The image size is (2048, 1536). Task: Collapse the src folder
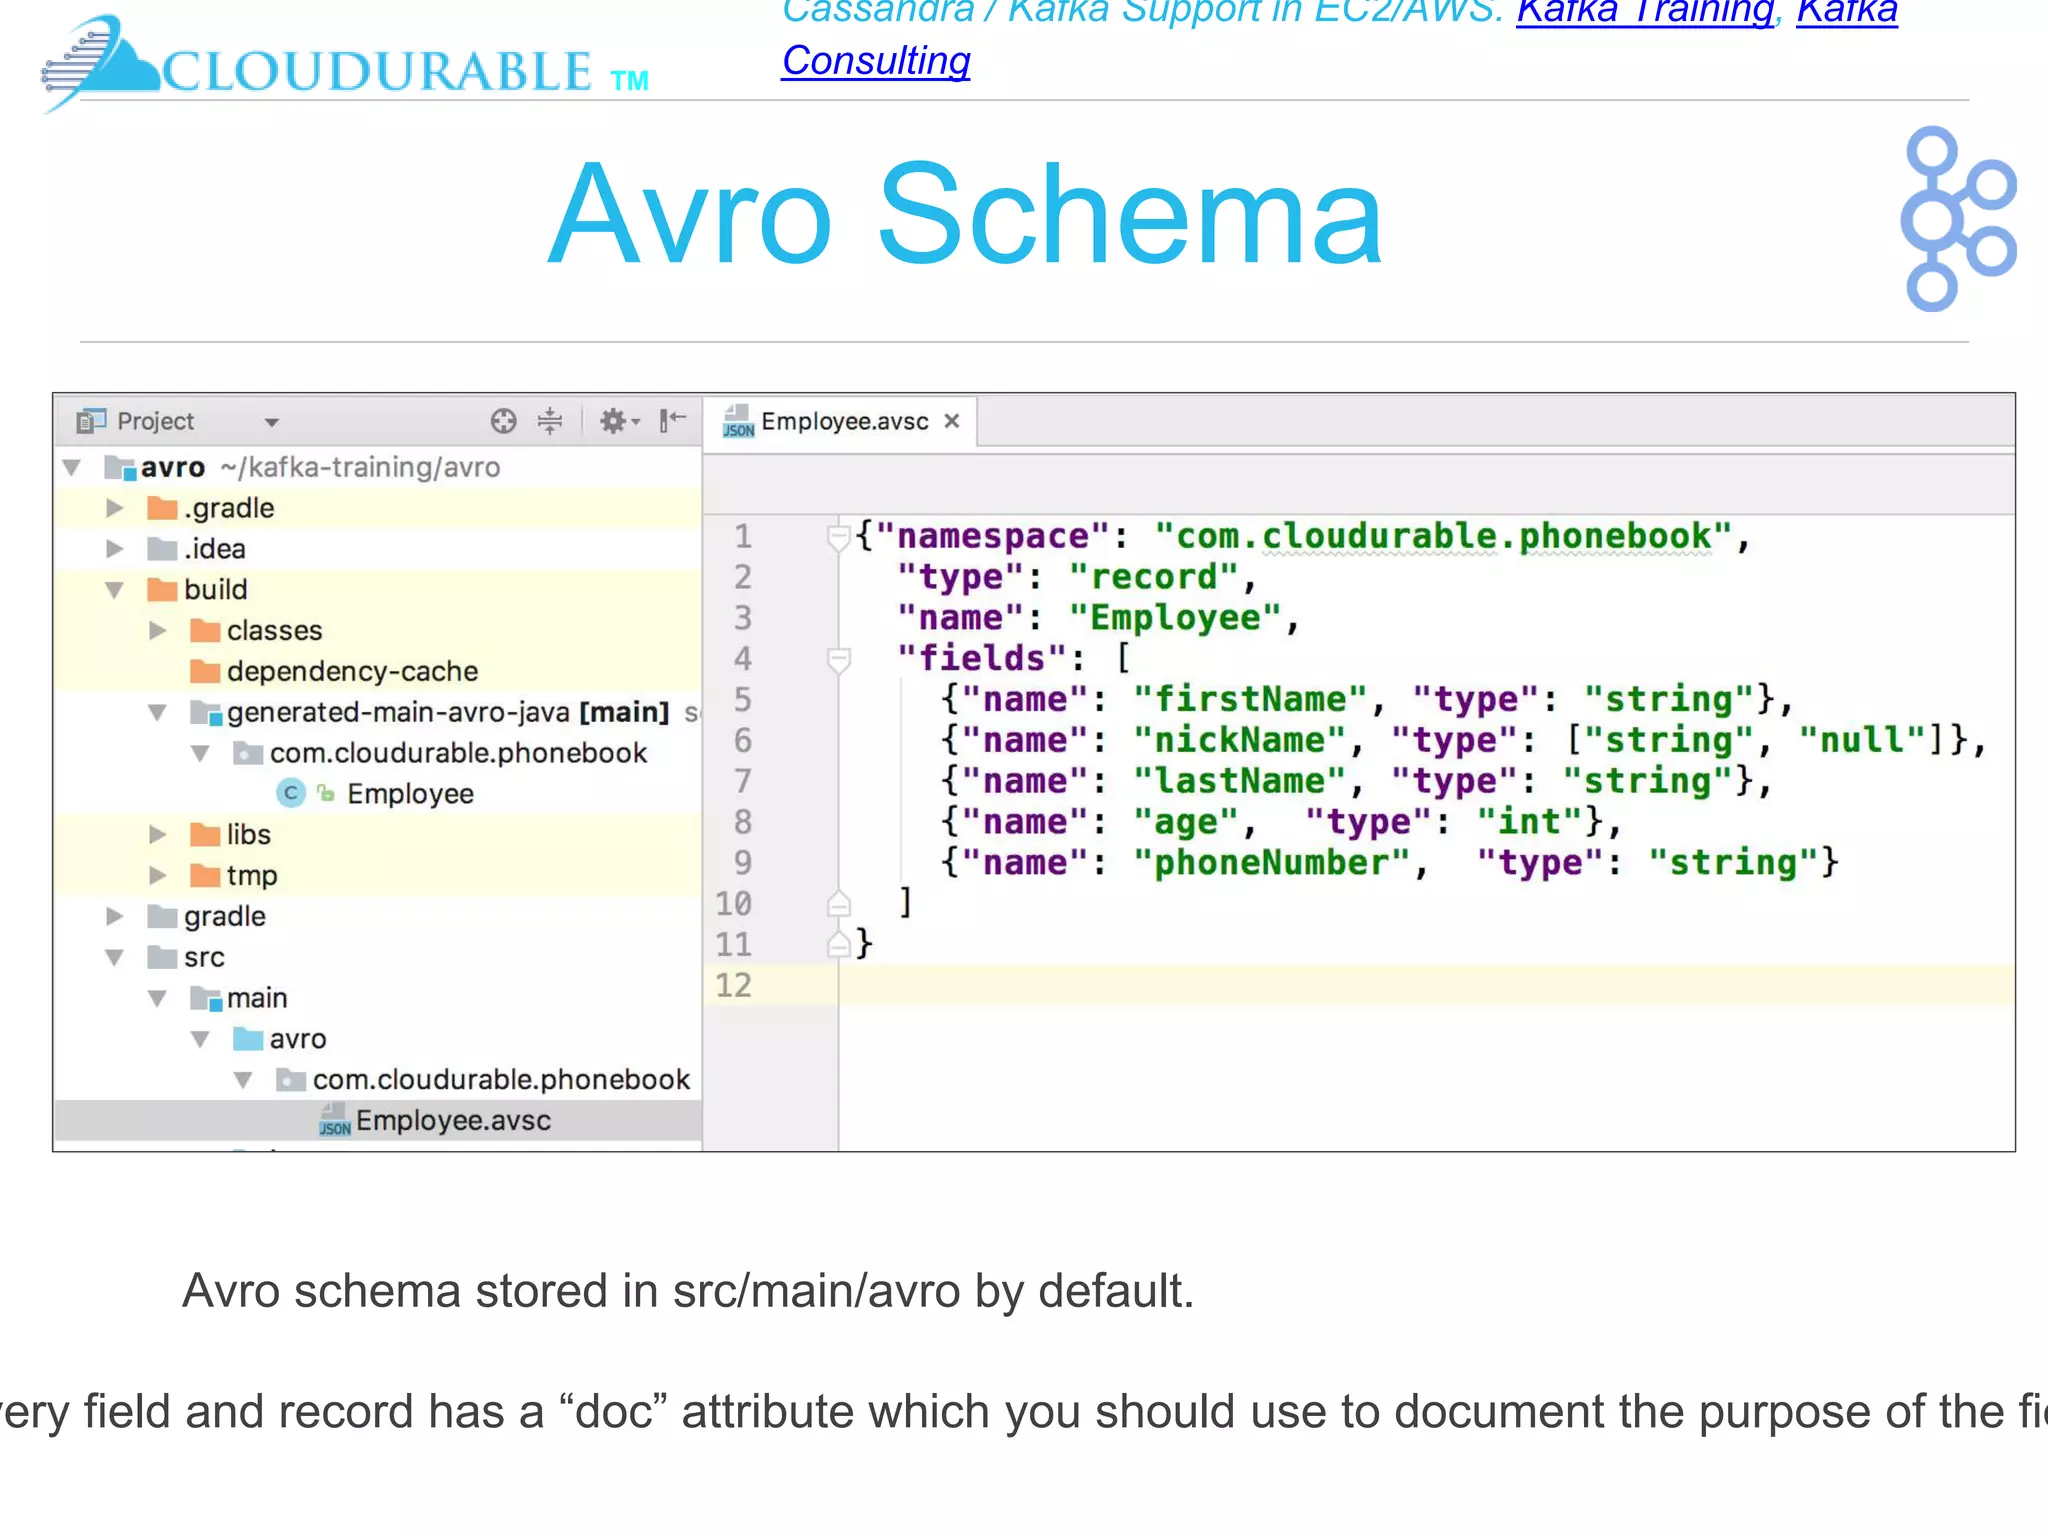click(x=115, y=958)
